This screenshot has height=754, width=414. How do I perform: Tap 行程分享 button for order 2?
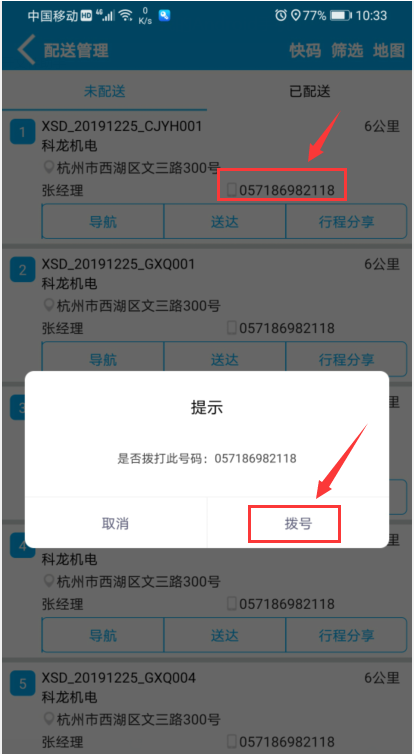(346, 359)
